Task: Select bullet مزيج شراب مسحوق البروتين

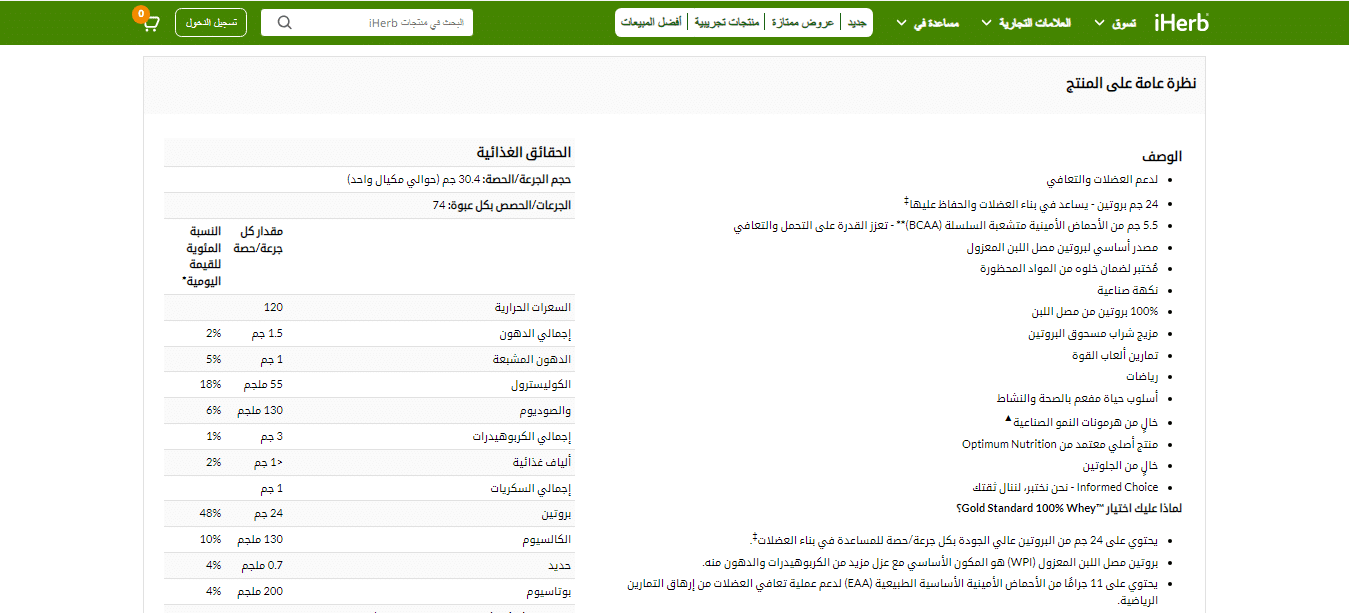Action: tap(1094, 334)
